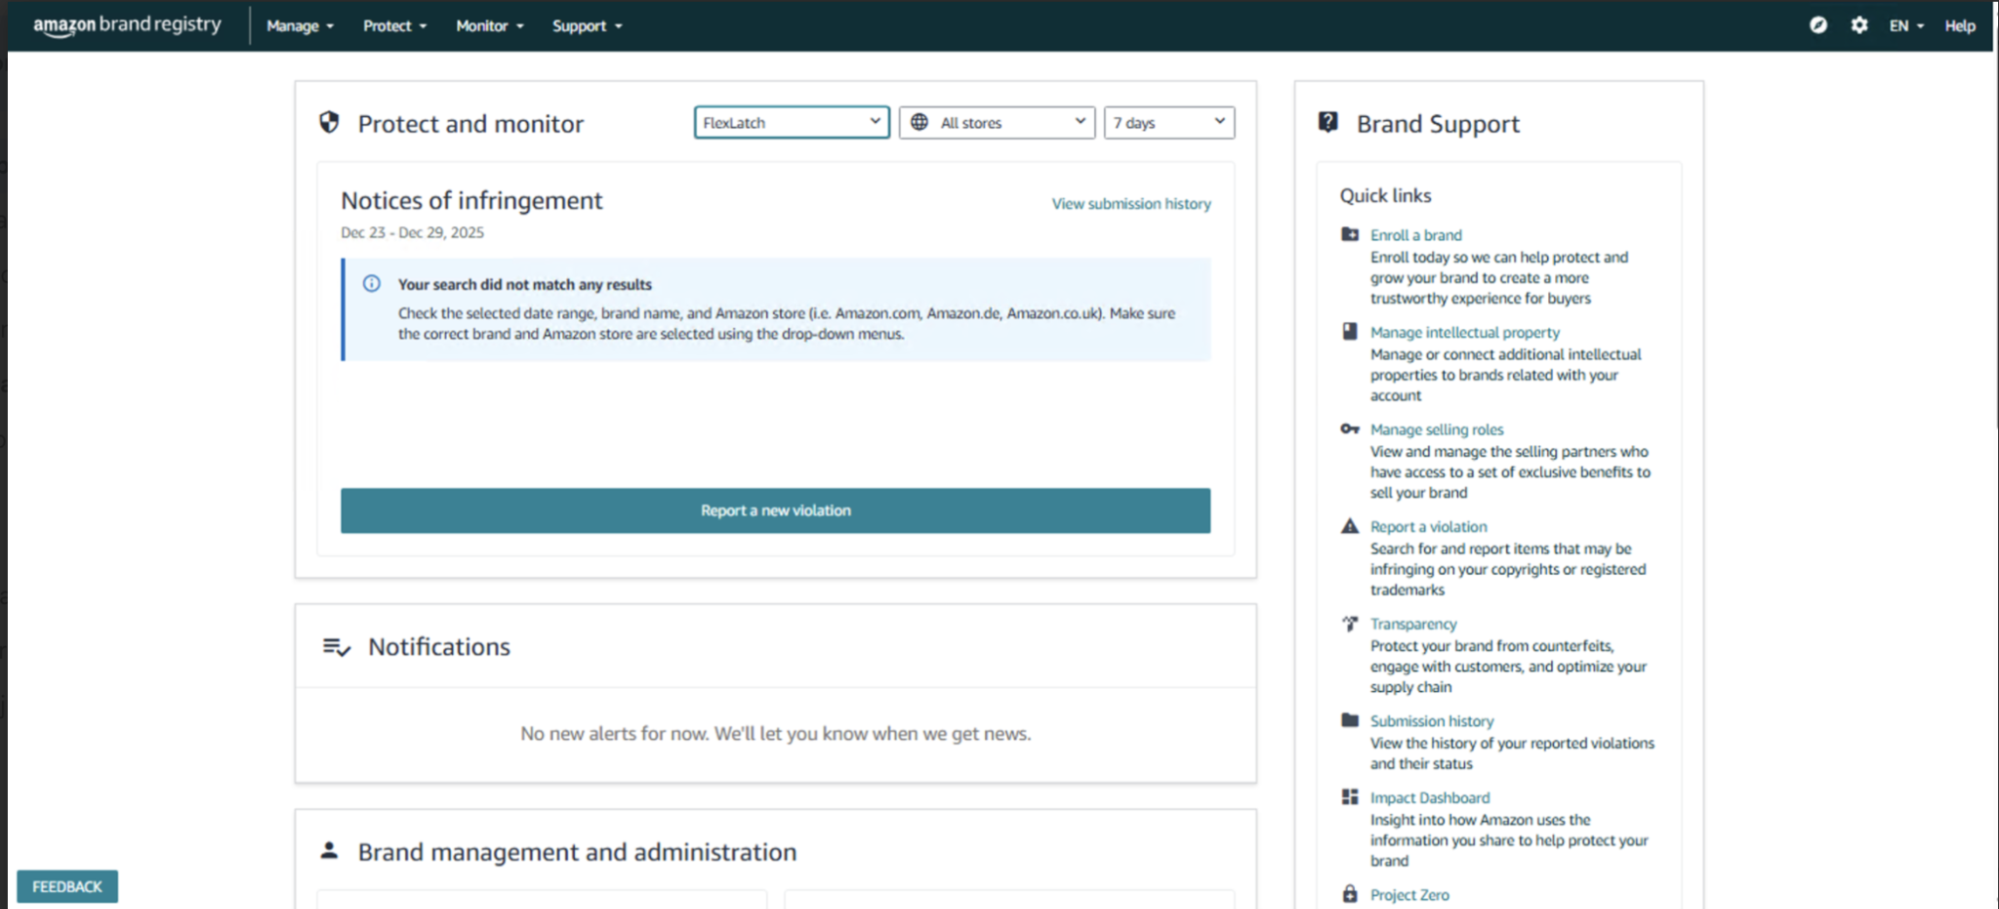The height and width of the screenshot is (909, 1999).
Task: Open the 7 days date range dropdown
Action: (1168, 122)
